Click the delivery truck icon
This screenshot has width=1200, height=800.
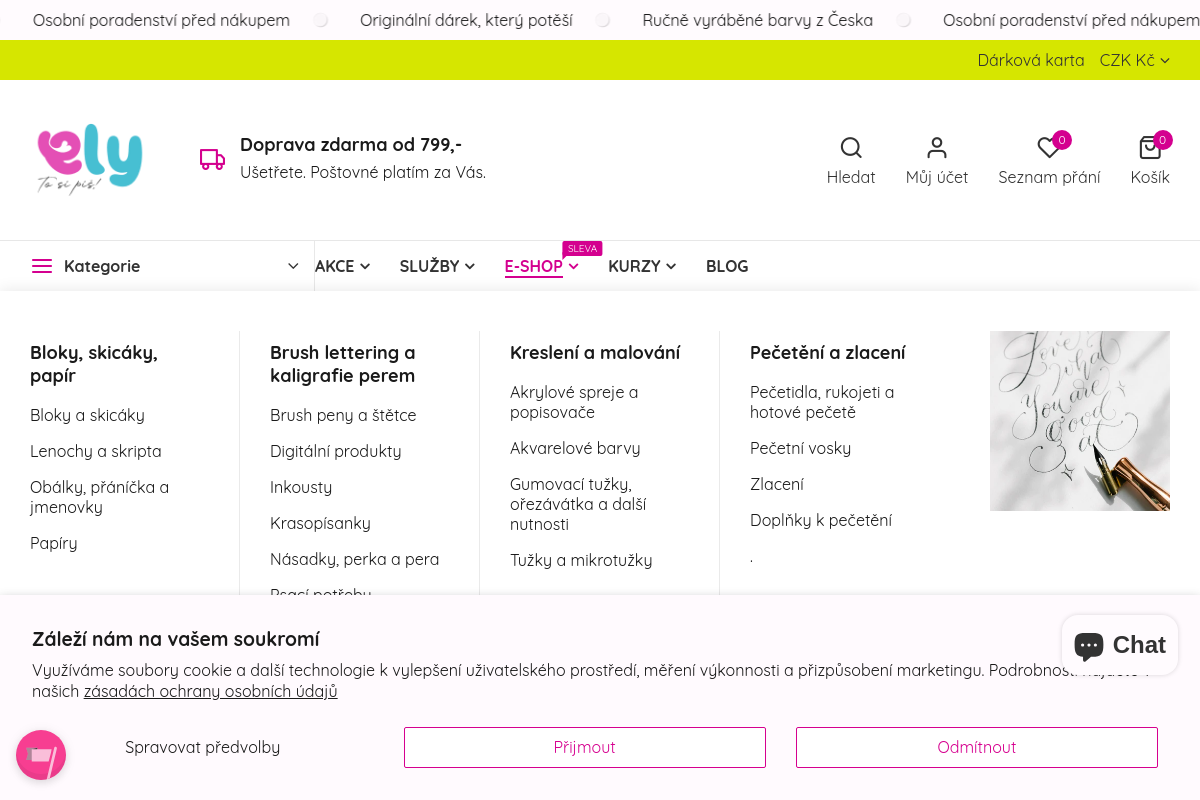coord(212,159)
